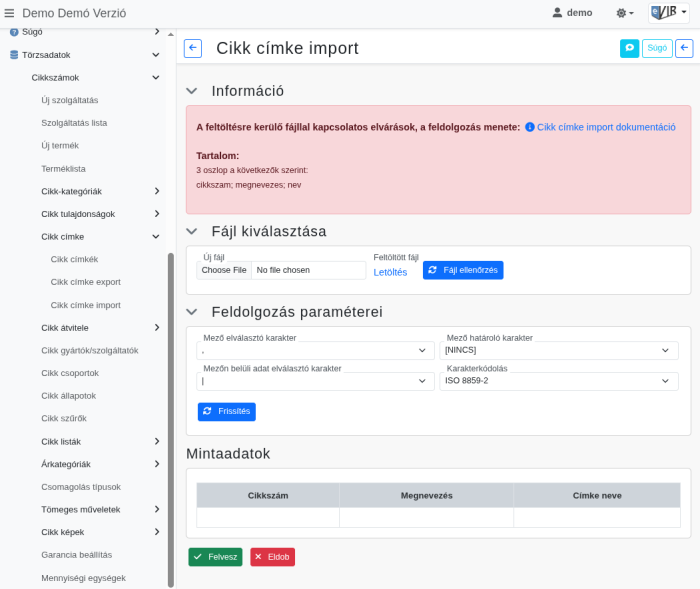Open the settings gear menu
Viewport: 700px width, 589px height.
pos(624,13)
